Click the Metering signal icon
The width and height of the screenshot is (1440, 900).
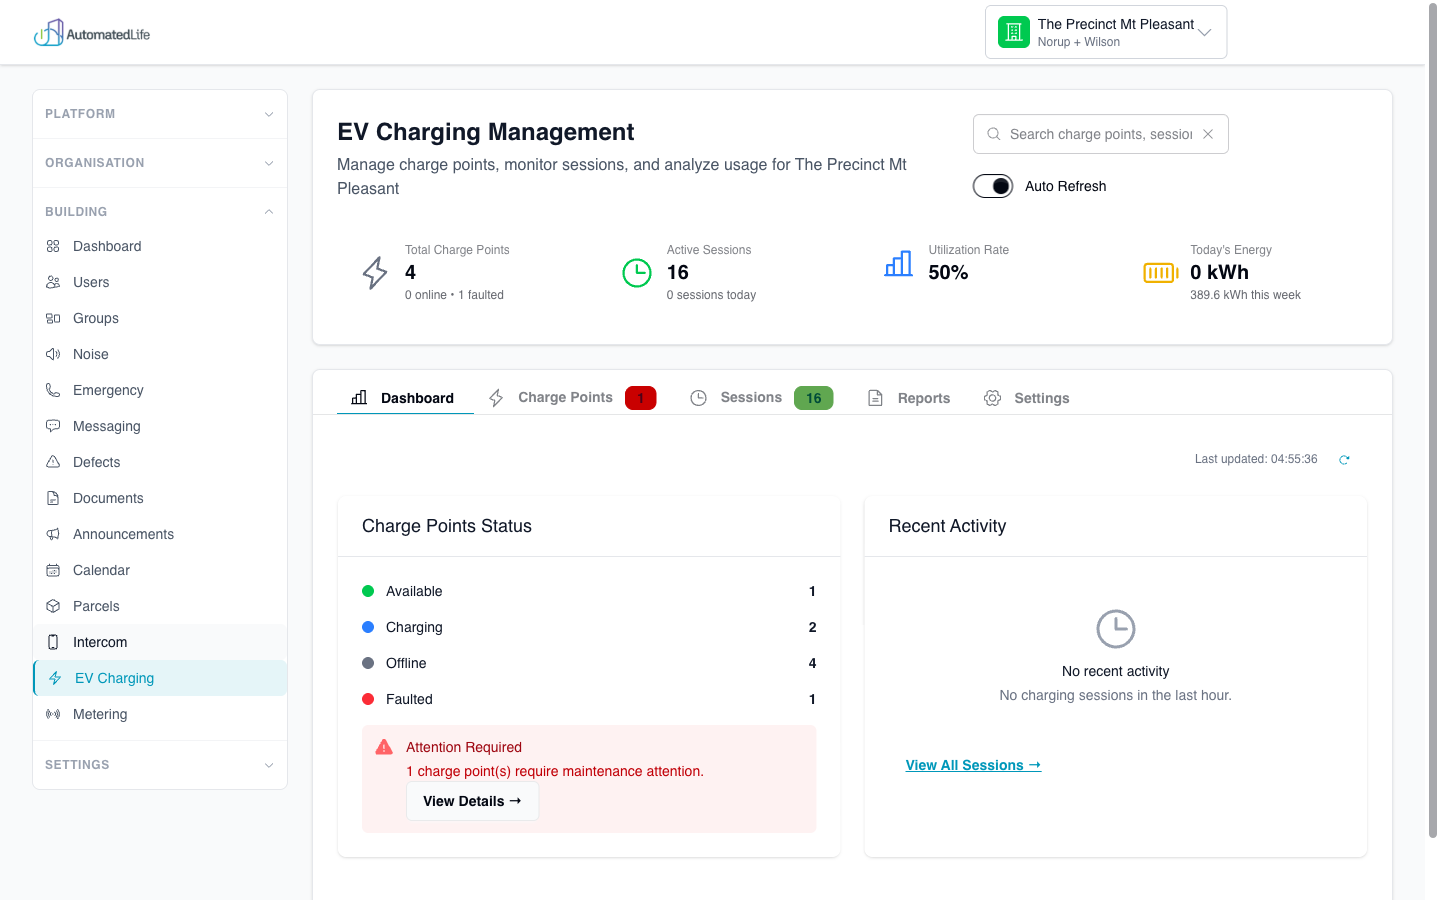[53, 714]
